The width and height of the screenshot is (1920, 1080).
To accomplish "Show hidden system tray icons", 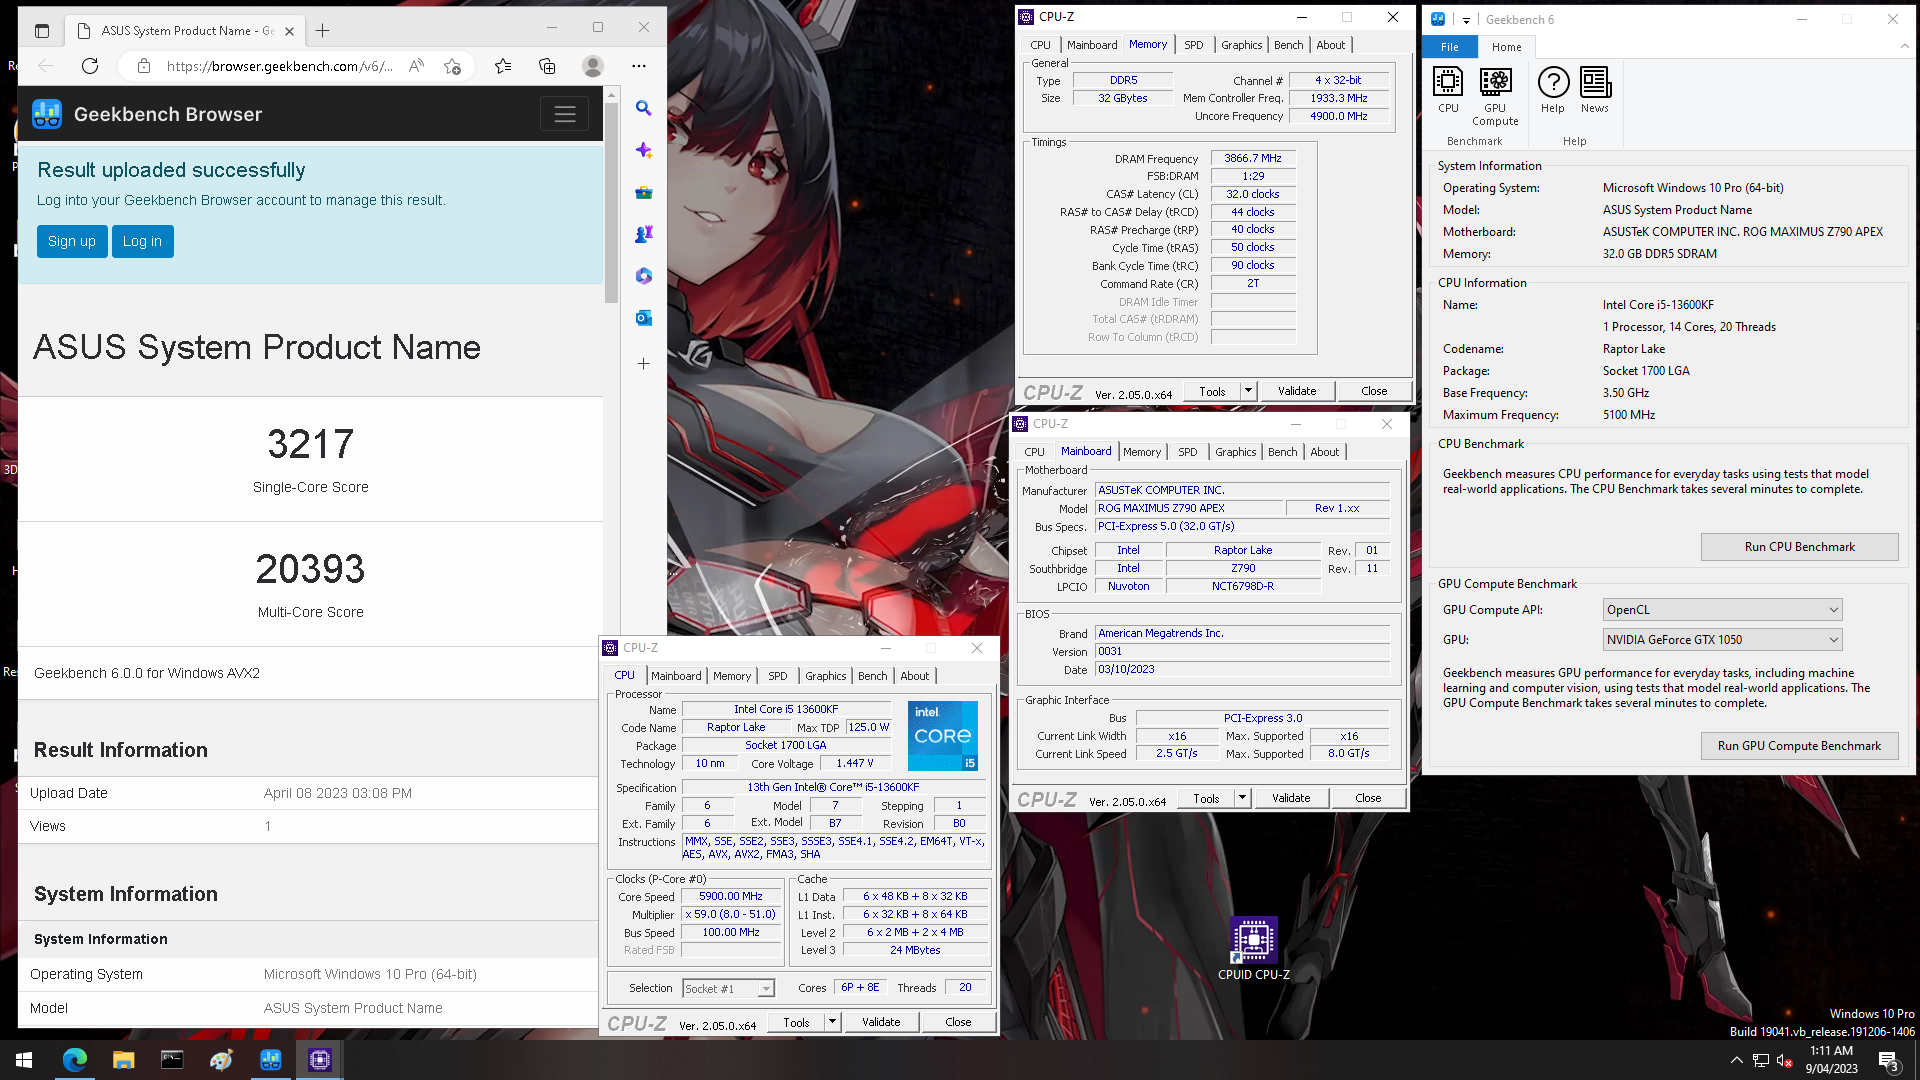I will pos(1736,1060).
